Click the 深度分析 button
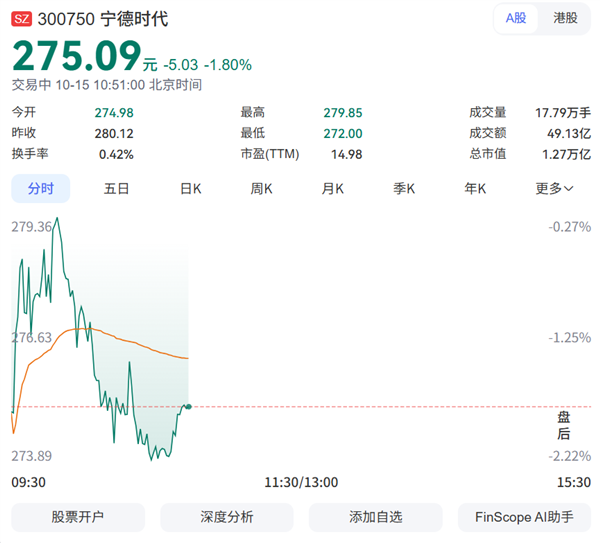This screenshot has width=600, height=543. coord(227,517)
